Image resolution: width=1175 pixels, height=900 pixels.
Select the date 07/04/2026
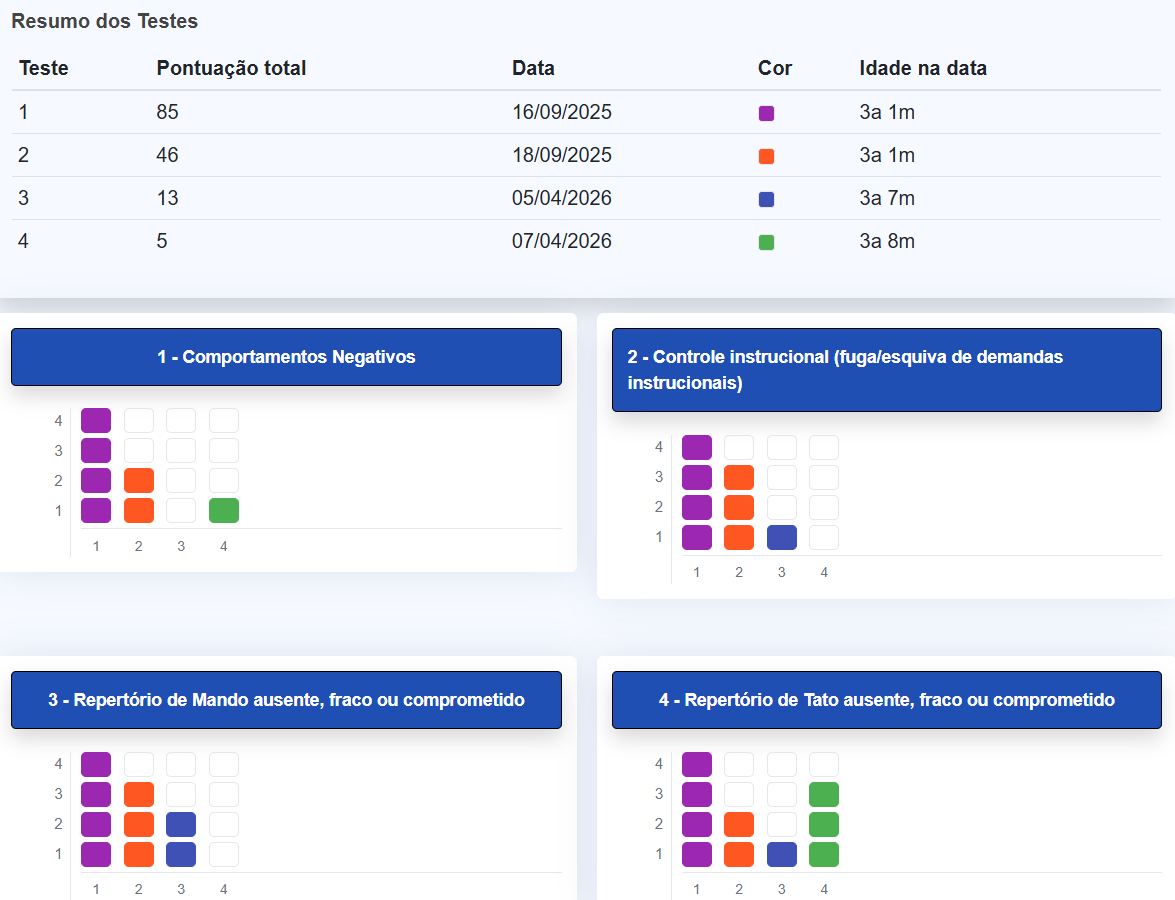[x=561, y=241]
